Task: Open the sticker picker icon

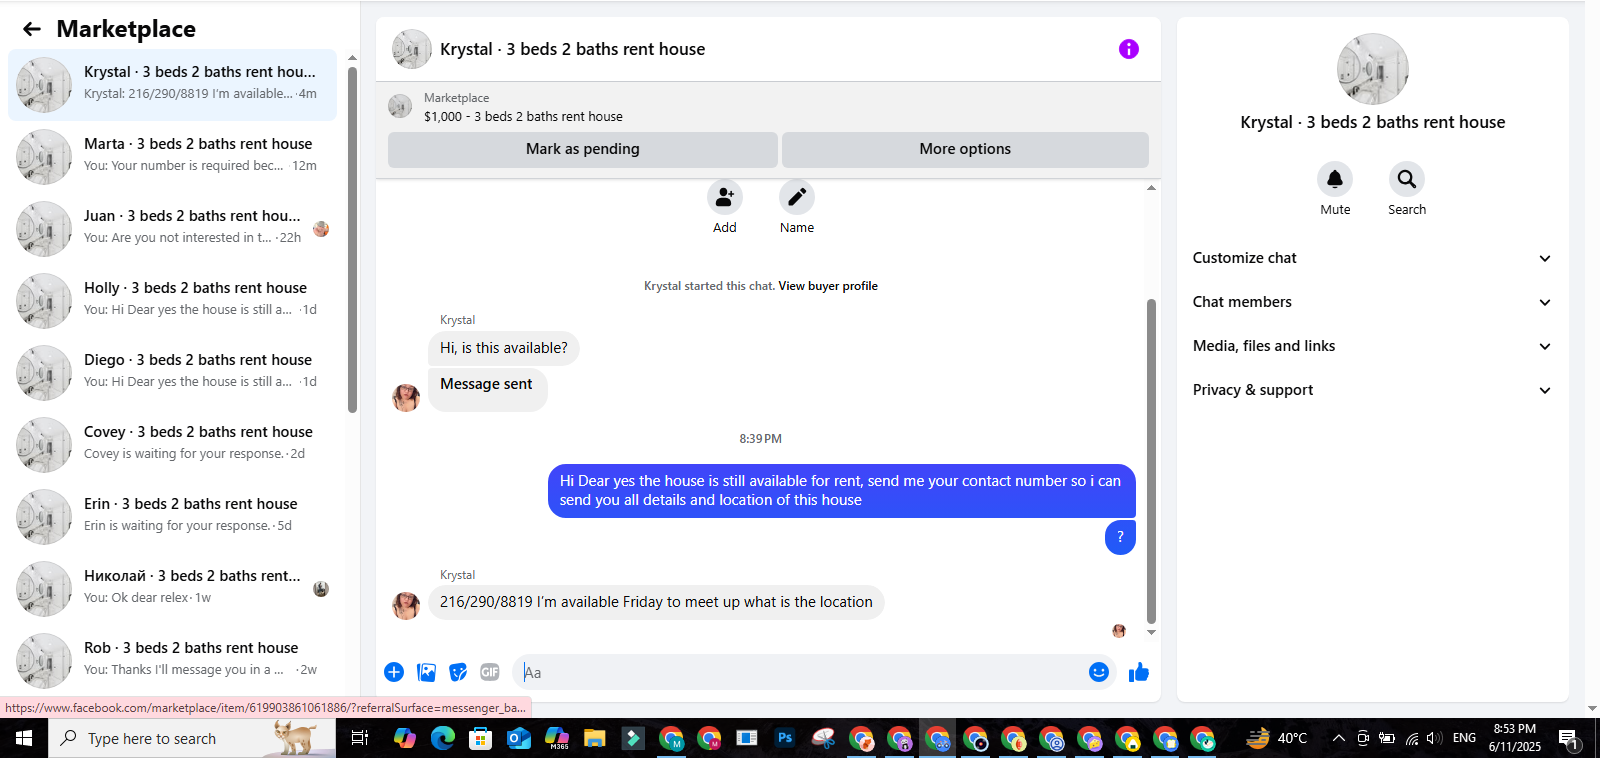Action: tap(458, 672)
